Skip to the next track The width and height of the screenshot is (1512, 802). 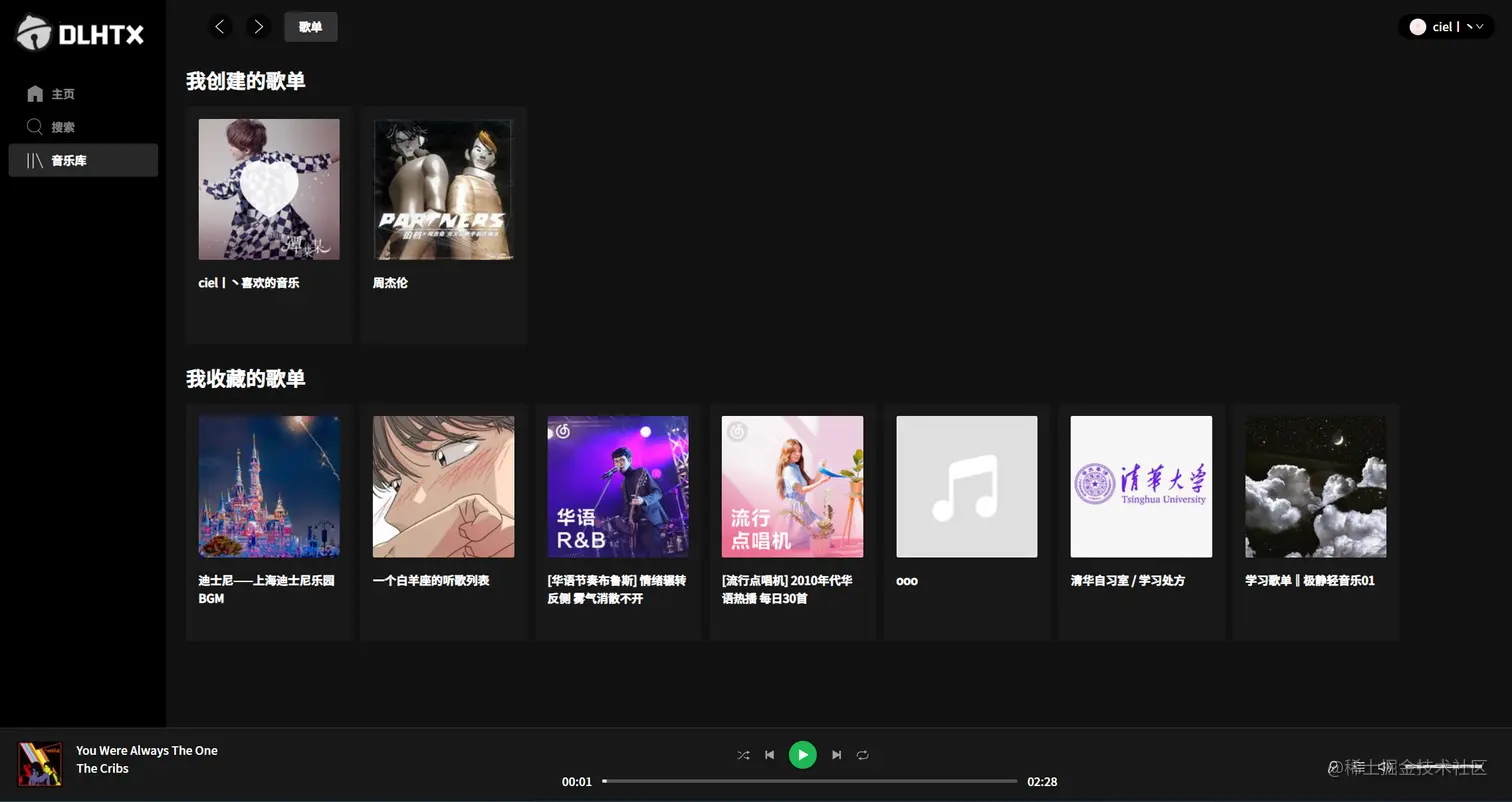coord(836,755)
